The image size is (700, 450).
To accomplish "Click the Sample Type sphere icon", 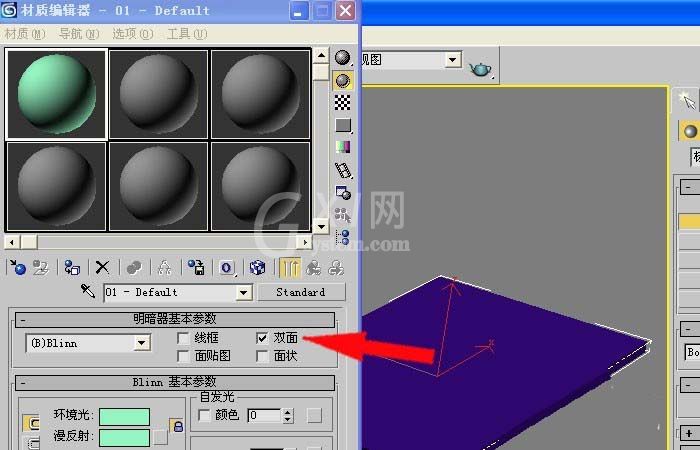I will click(343, 58).
